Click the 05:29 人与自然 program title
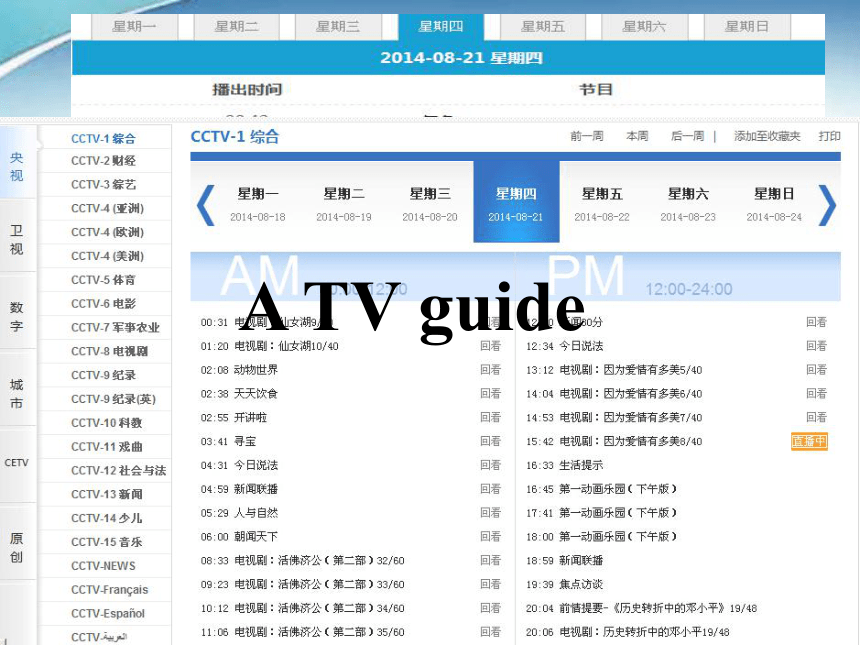Screen dimensions: 860x645 click(256, 513)
